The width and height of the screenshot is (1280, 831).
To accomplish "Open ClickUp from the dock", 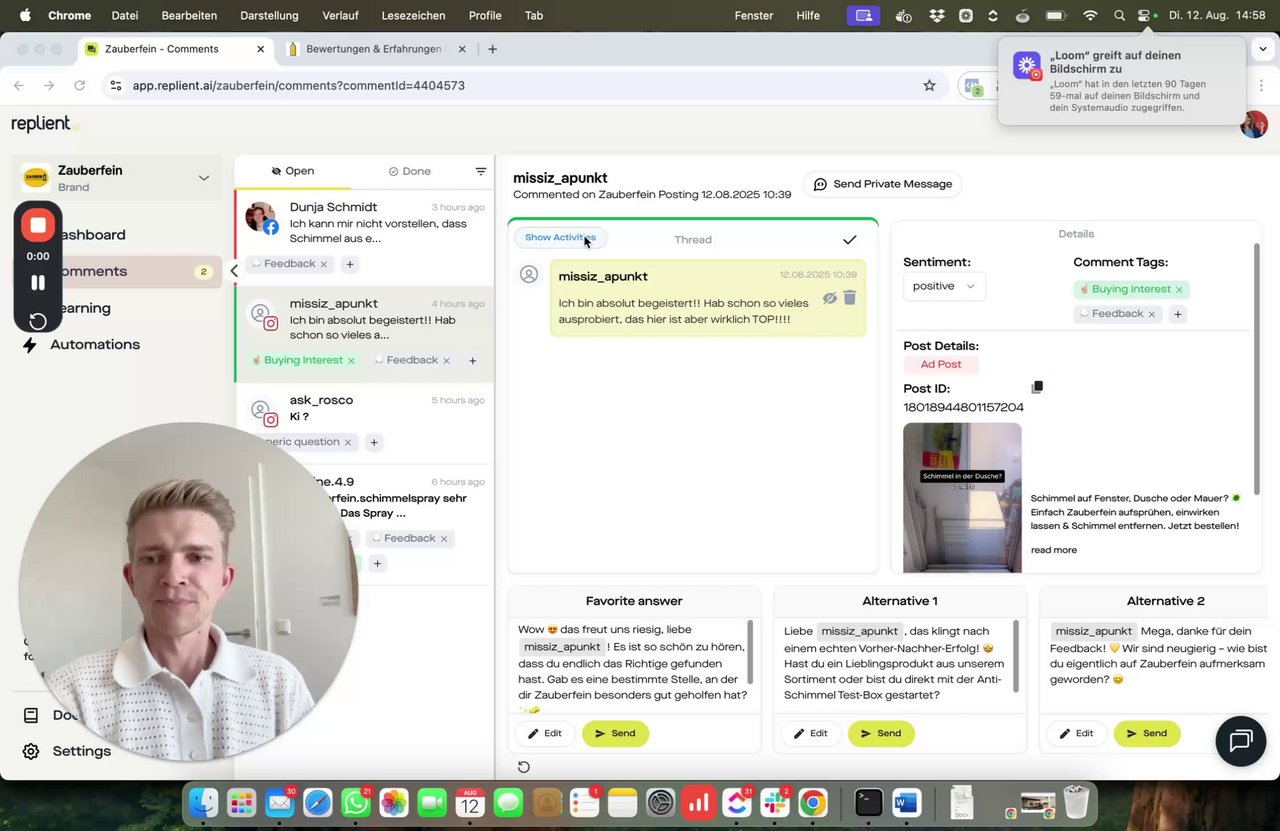I will tap(736, 802).
